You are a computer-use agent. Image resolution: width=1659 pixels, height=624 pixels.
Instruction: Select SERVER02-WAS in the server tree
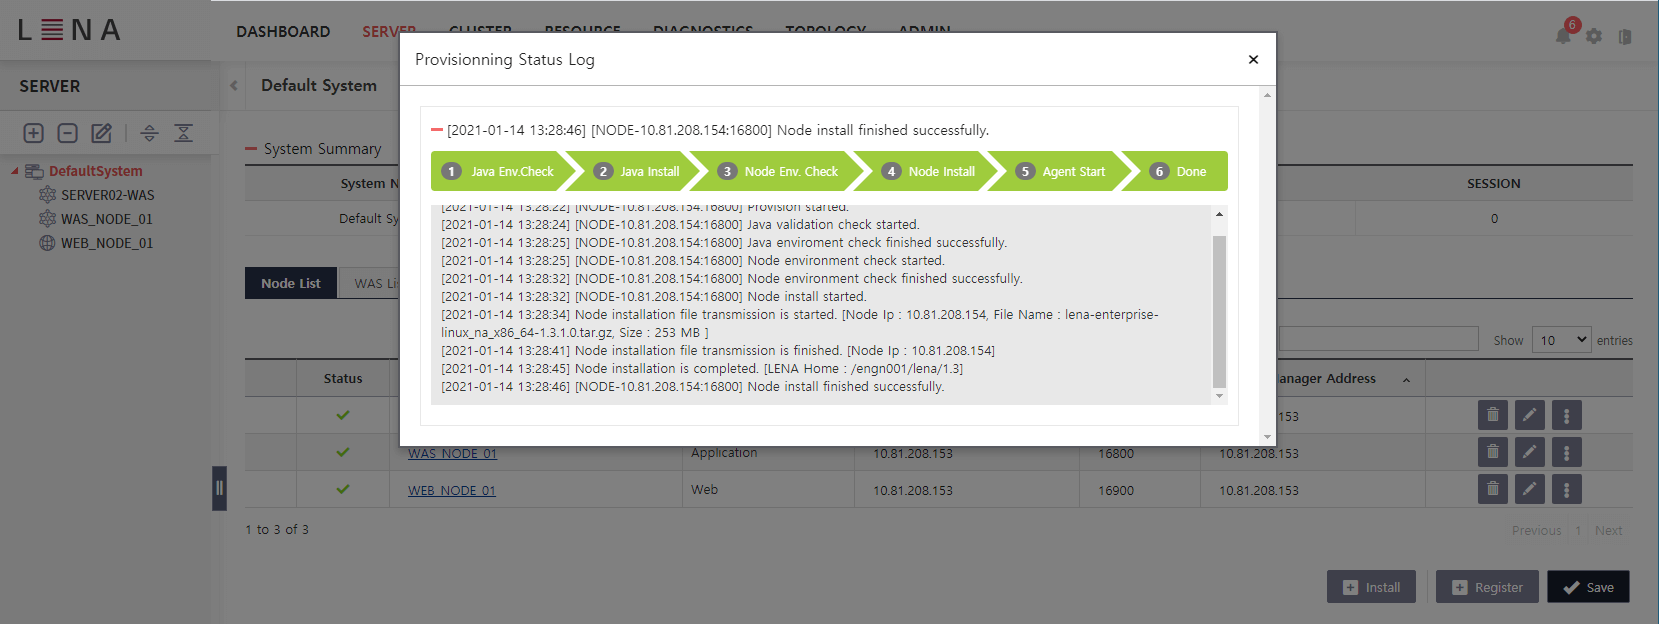tap(107, 195)
